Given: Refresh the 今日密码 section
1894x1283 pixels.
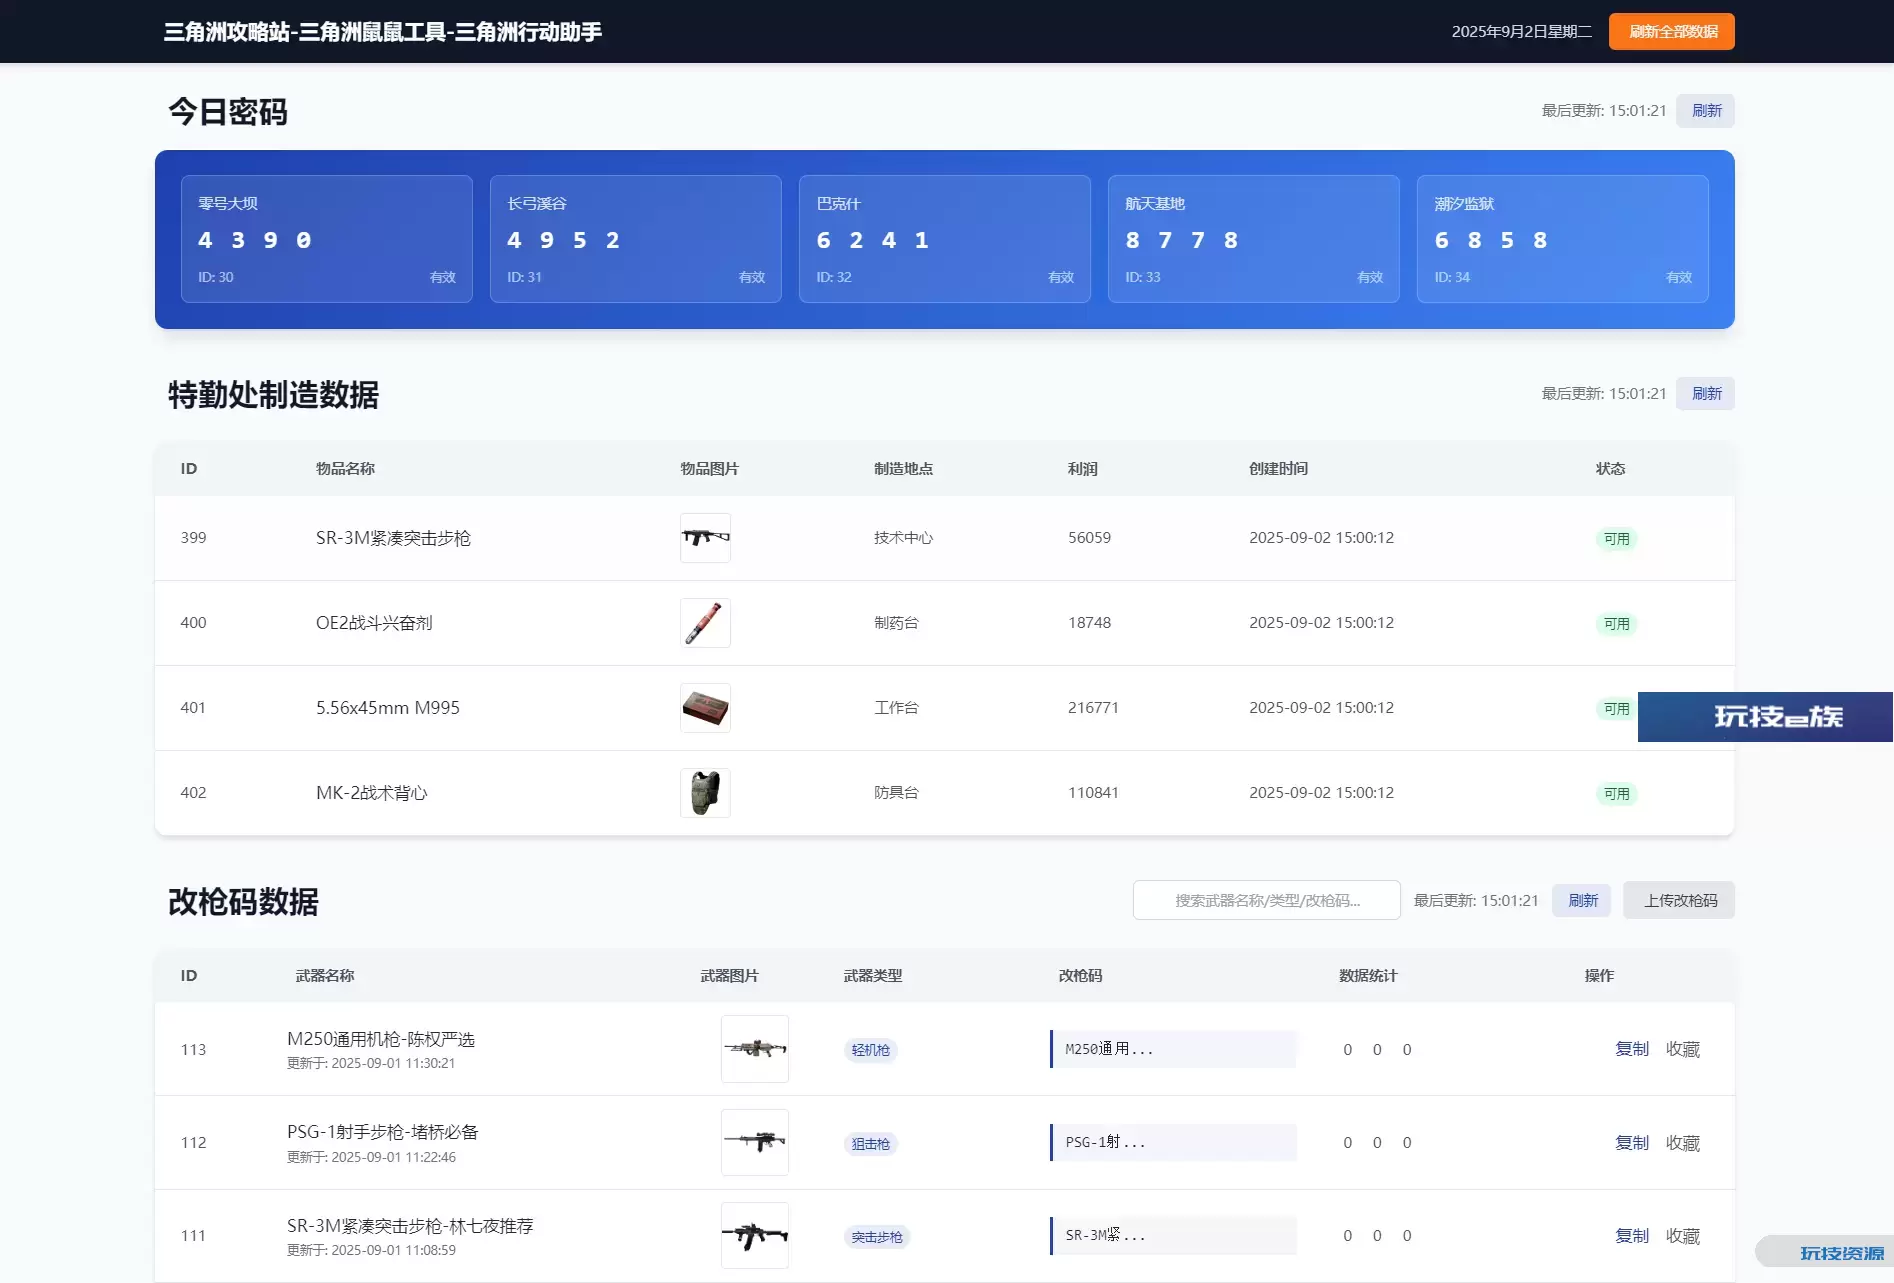Looking at the screenshot, I should pos(1706,111).
